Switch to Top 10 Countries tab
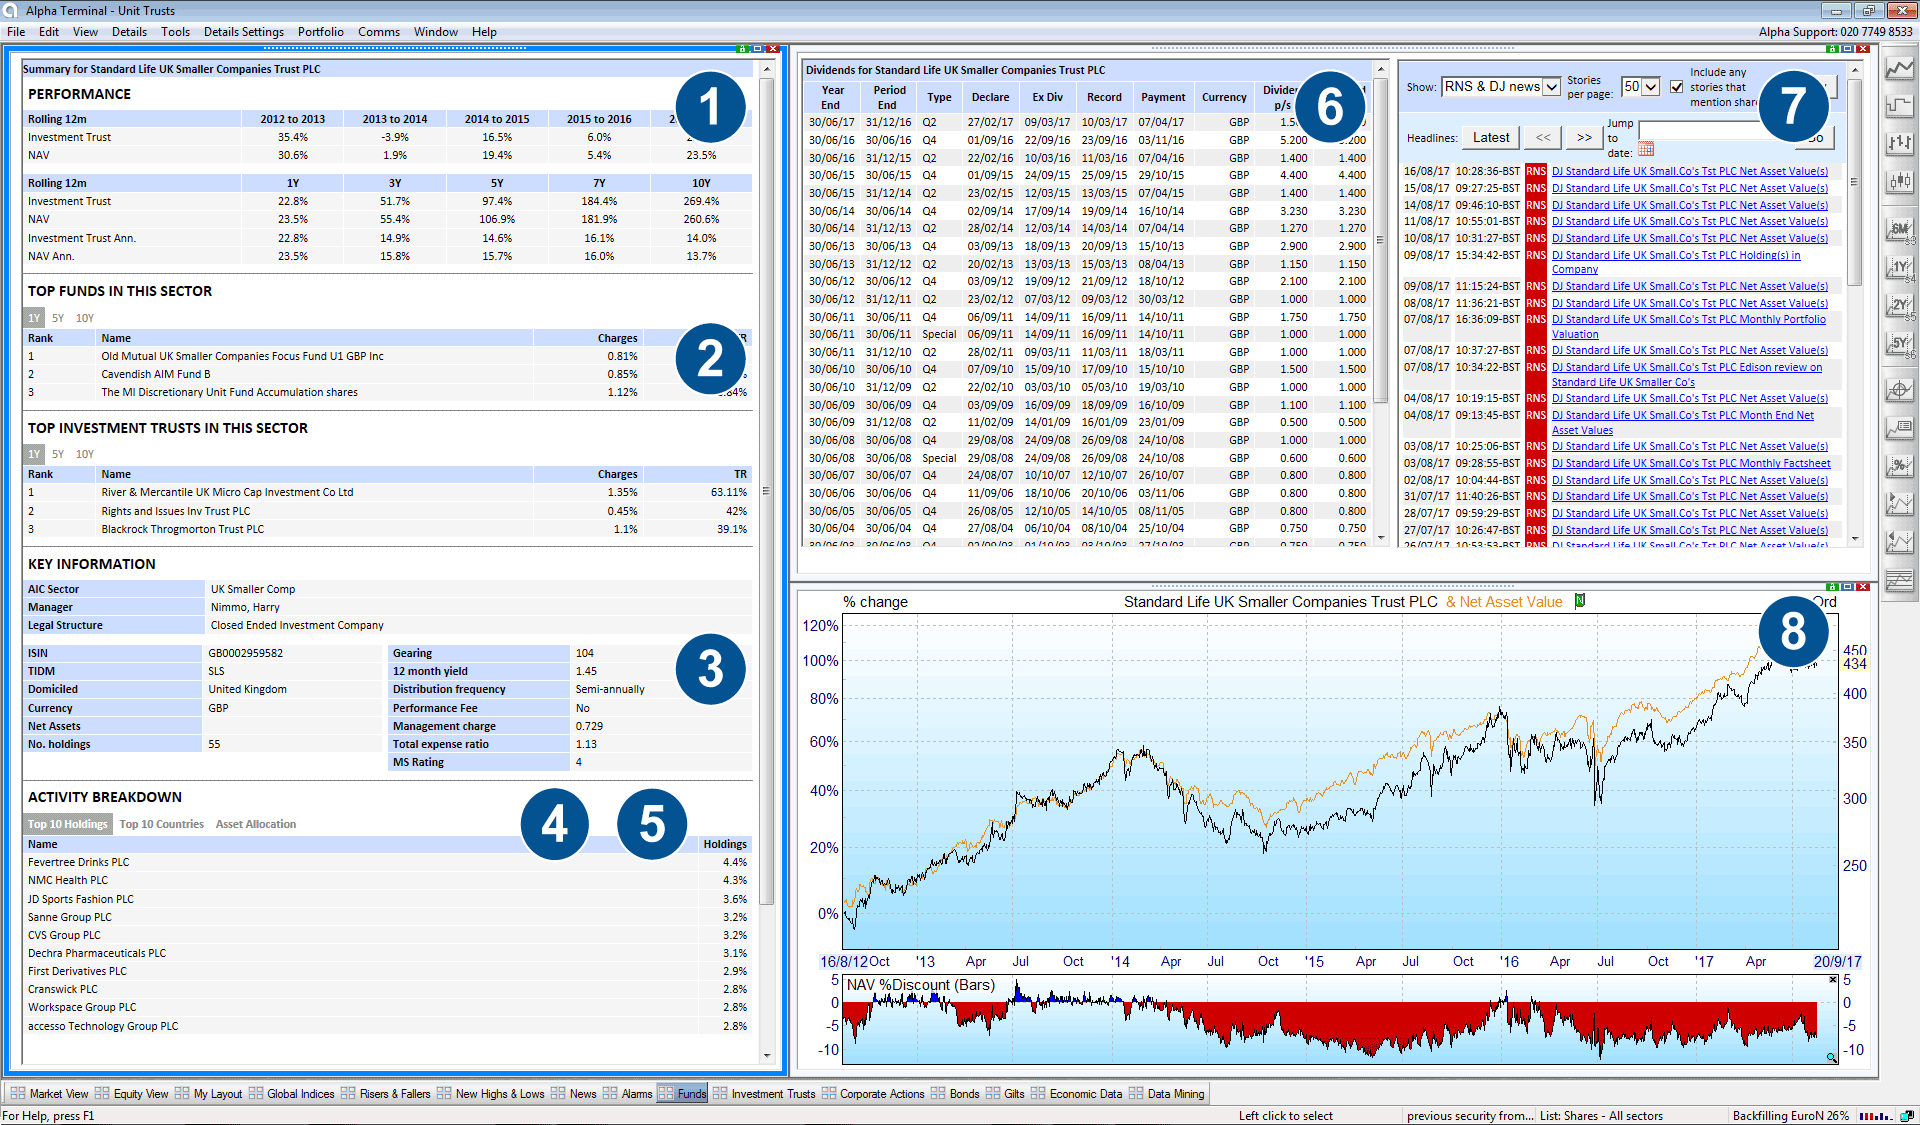 (161, 824)
